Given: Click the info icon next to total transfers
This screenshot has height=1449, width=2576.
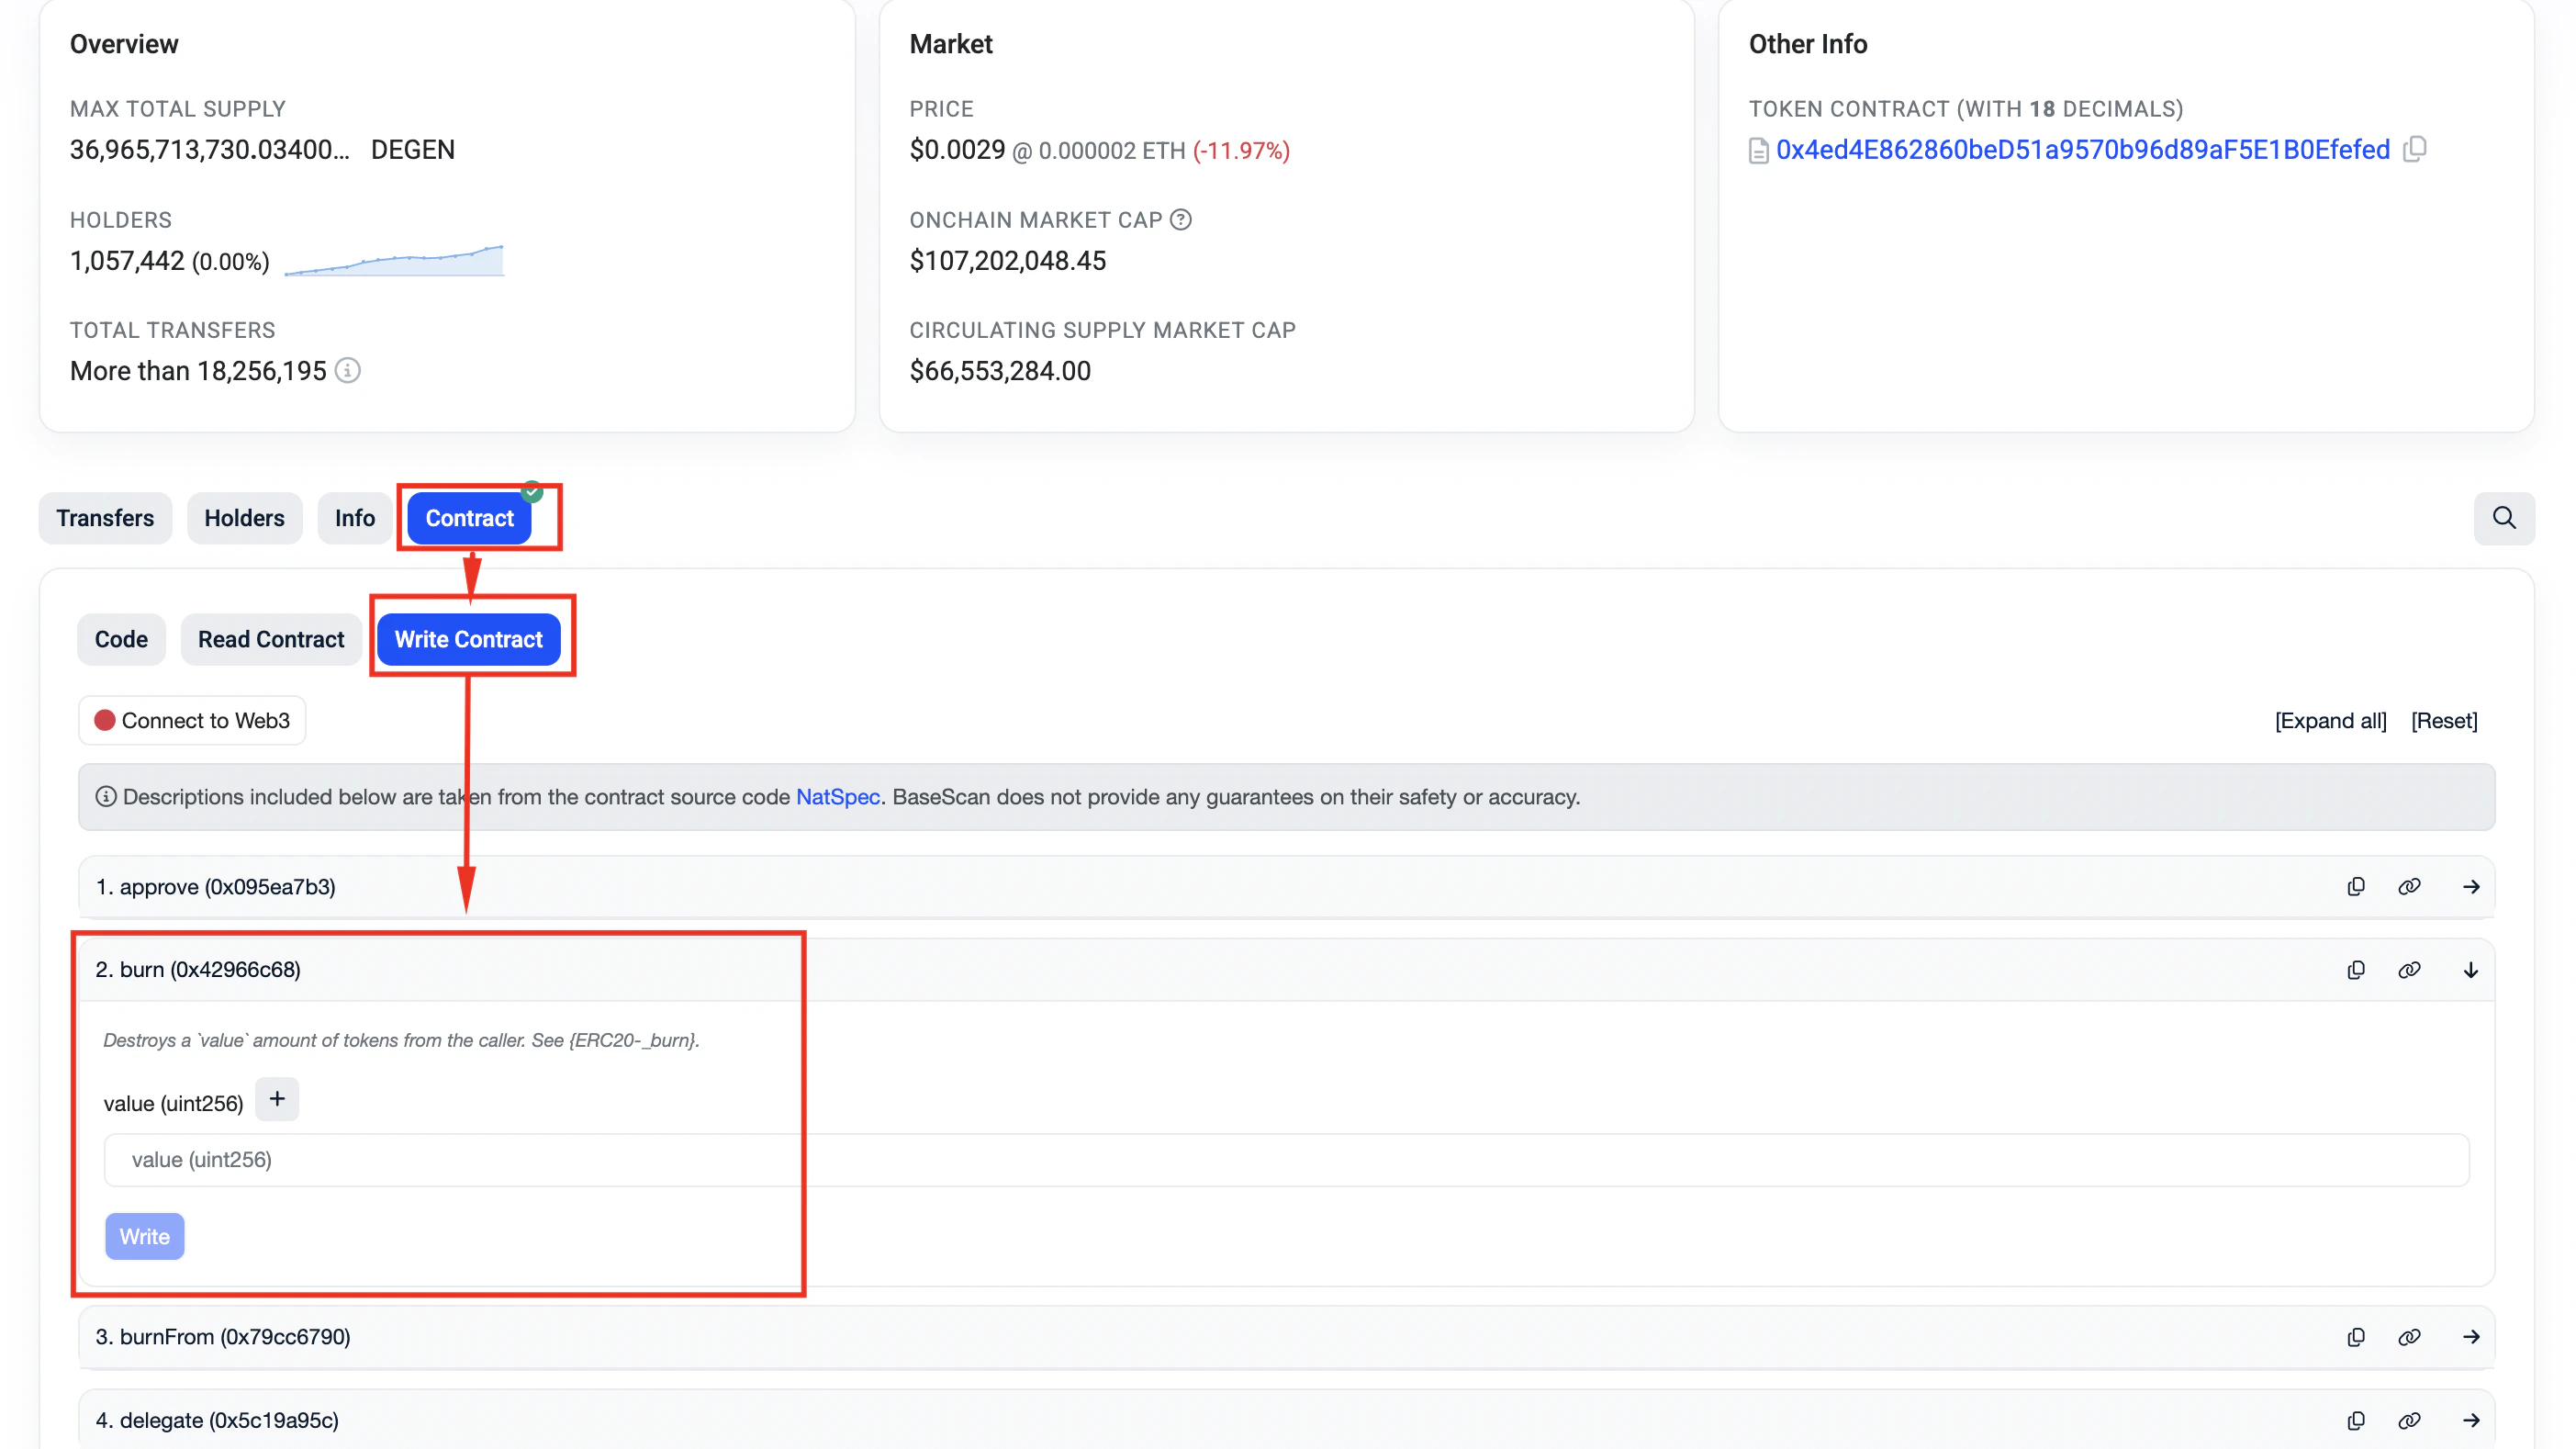Looking at the screenshot, I should (347, 371).
